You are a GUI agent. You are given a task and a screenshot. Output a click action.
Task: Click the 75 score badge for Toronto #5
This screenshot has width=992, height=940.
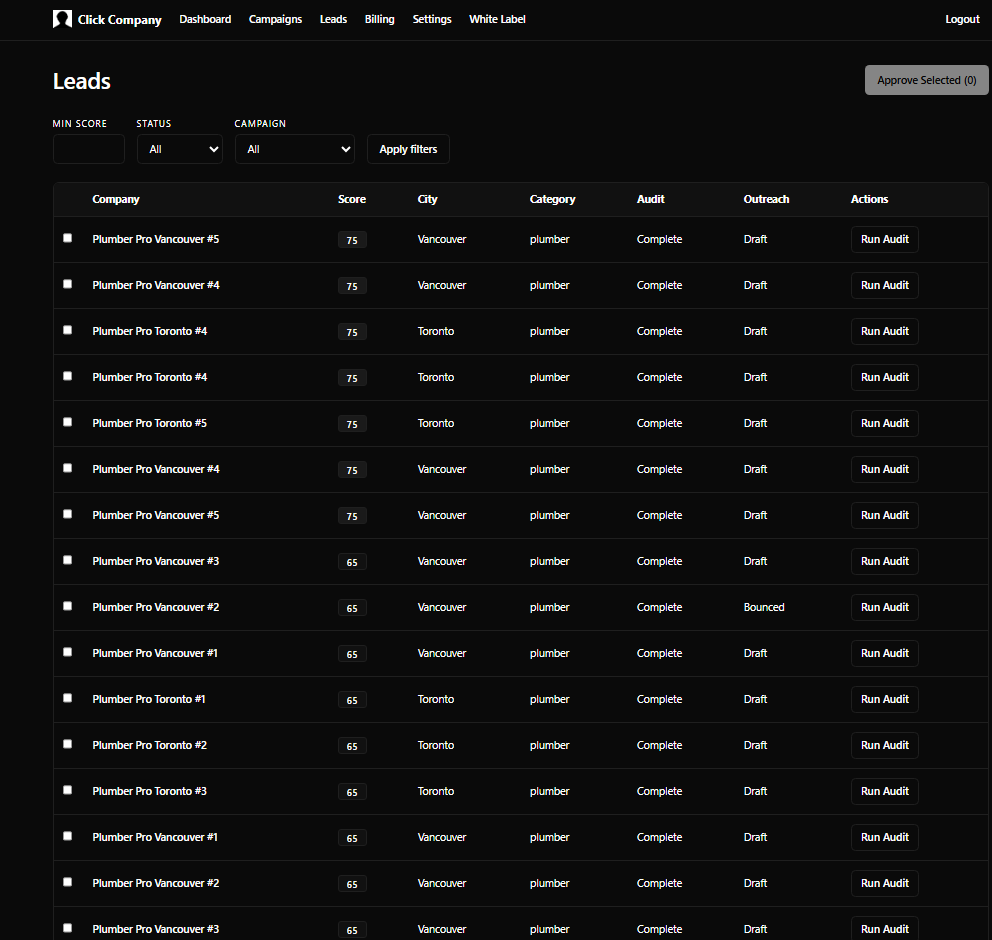click(x=352, y=424)
